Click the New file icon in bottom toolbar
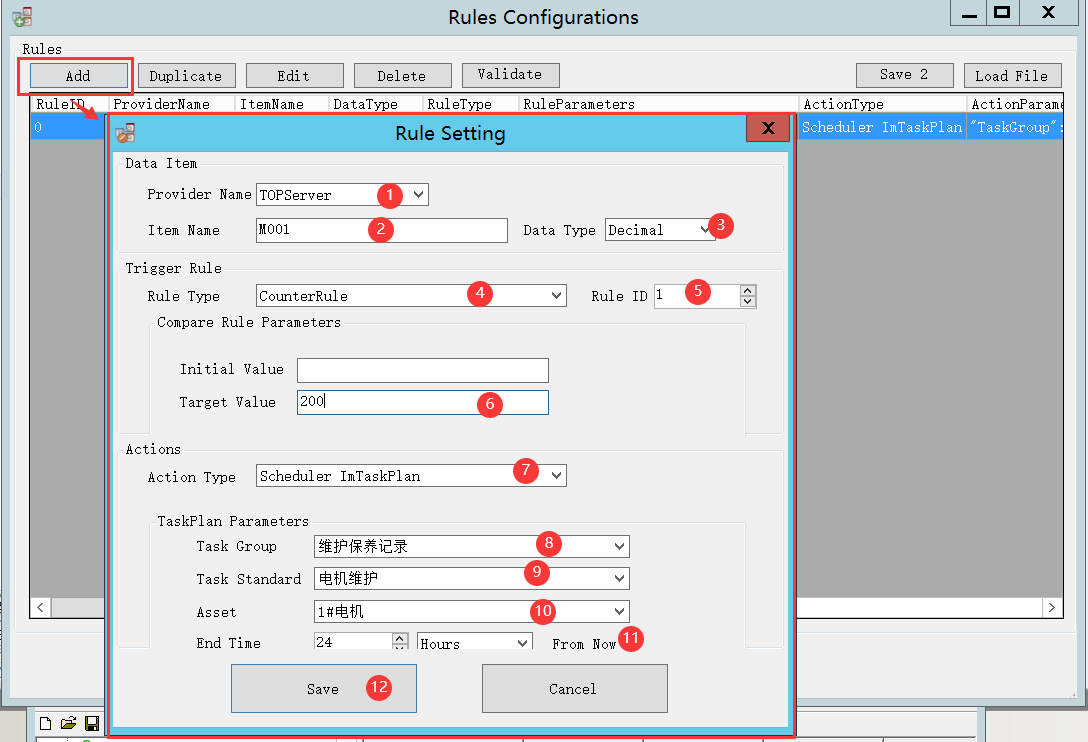The width and height of the screenshot is (1088, 742). 45,723
